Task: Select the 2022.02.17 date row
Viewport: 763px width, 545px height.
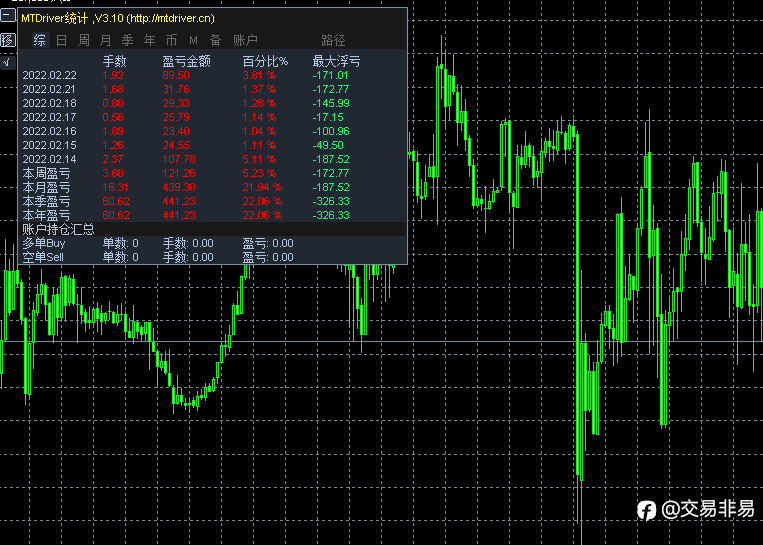Action: [x=50, y=117]
